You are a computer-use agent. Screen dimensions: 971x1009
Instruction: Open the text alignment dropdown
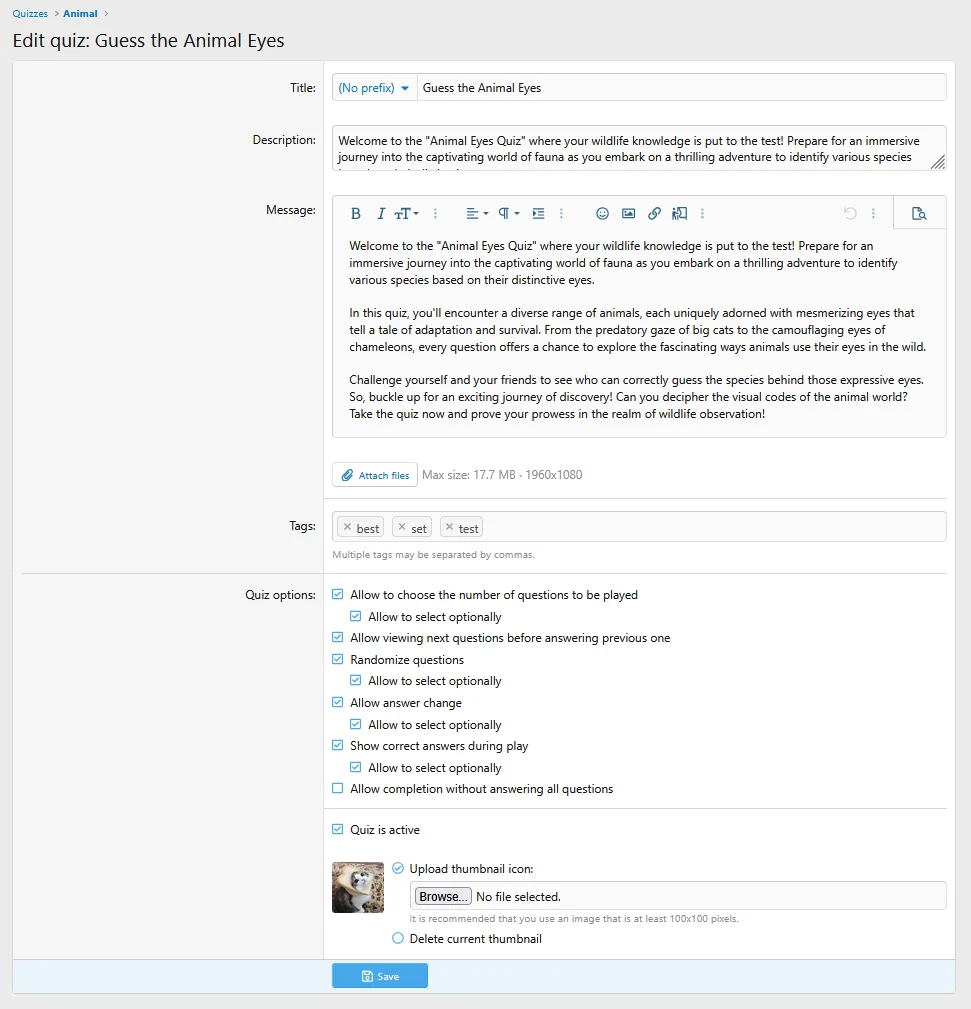coord(477,213)
